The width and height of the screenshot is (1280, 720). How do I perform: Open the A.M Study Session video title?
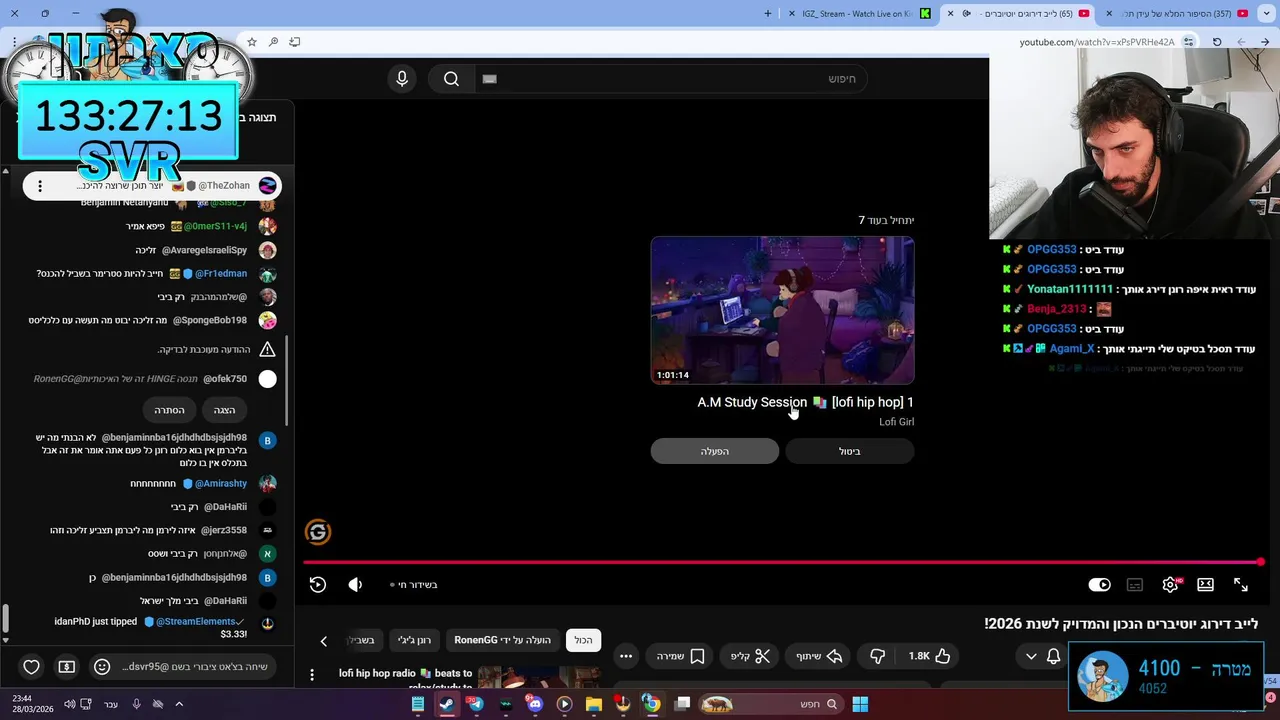tap(805, 402)
